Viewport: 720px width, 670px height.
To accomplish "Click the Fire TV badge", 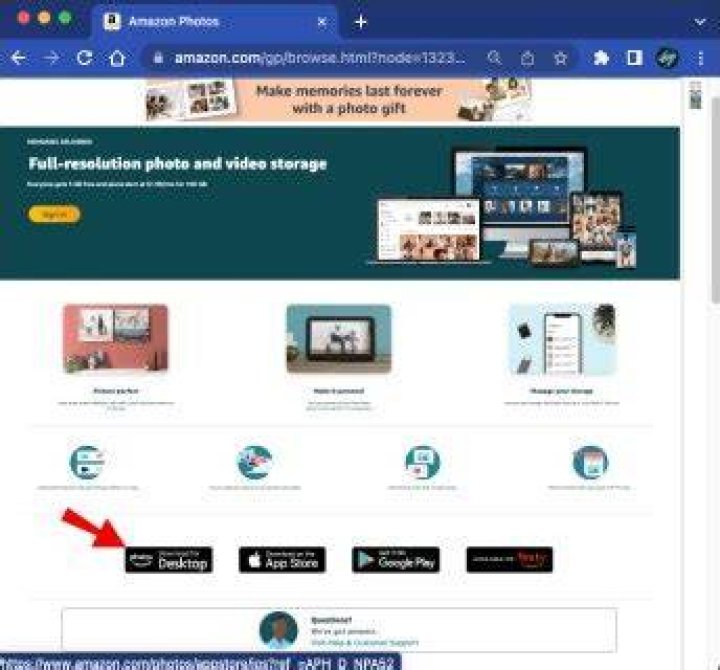I will tap(510, 560).
